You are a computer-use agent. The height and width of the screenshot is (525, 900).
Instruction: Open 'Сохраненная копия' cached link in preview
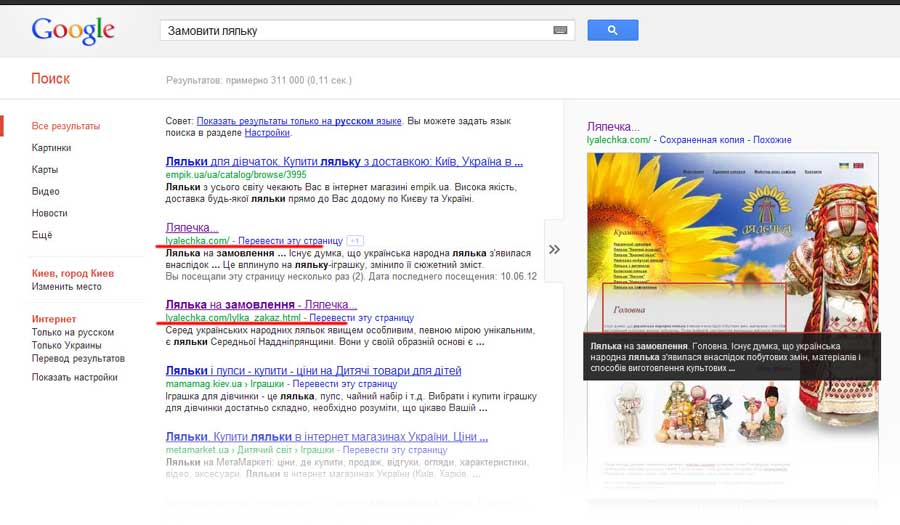tap(701, 139)
